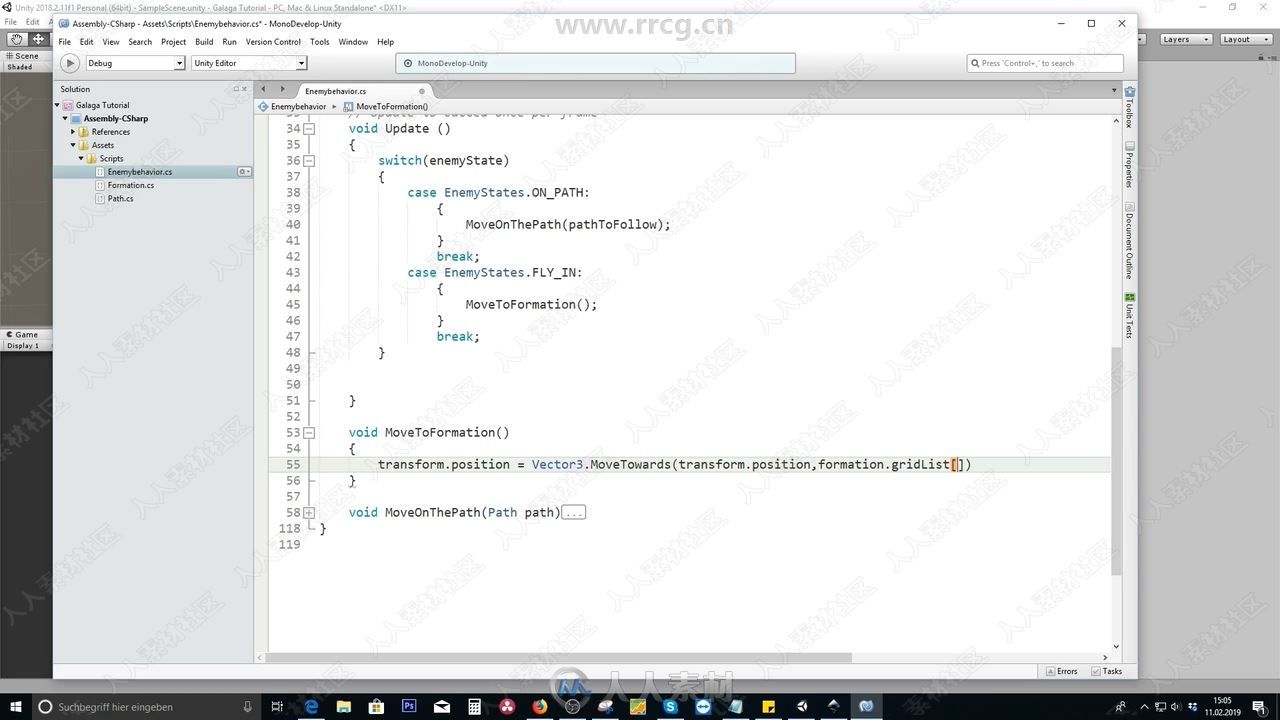The image size is (1280, 720).
Task: Fold the Update() method at line 34
Action: [x=309, y=128]
